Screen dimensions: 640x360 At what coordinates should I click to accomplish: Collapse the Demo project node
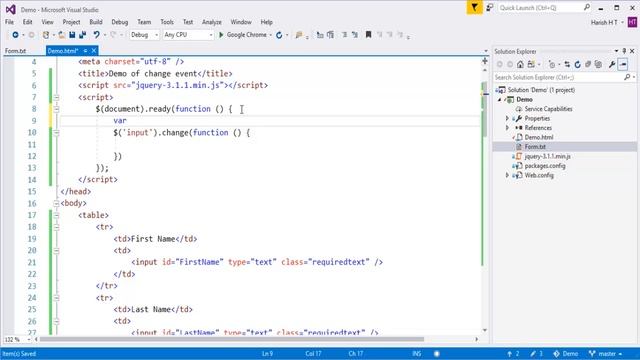[x=500, y=100]
